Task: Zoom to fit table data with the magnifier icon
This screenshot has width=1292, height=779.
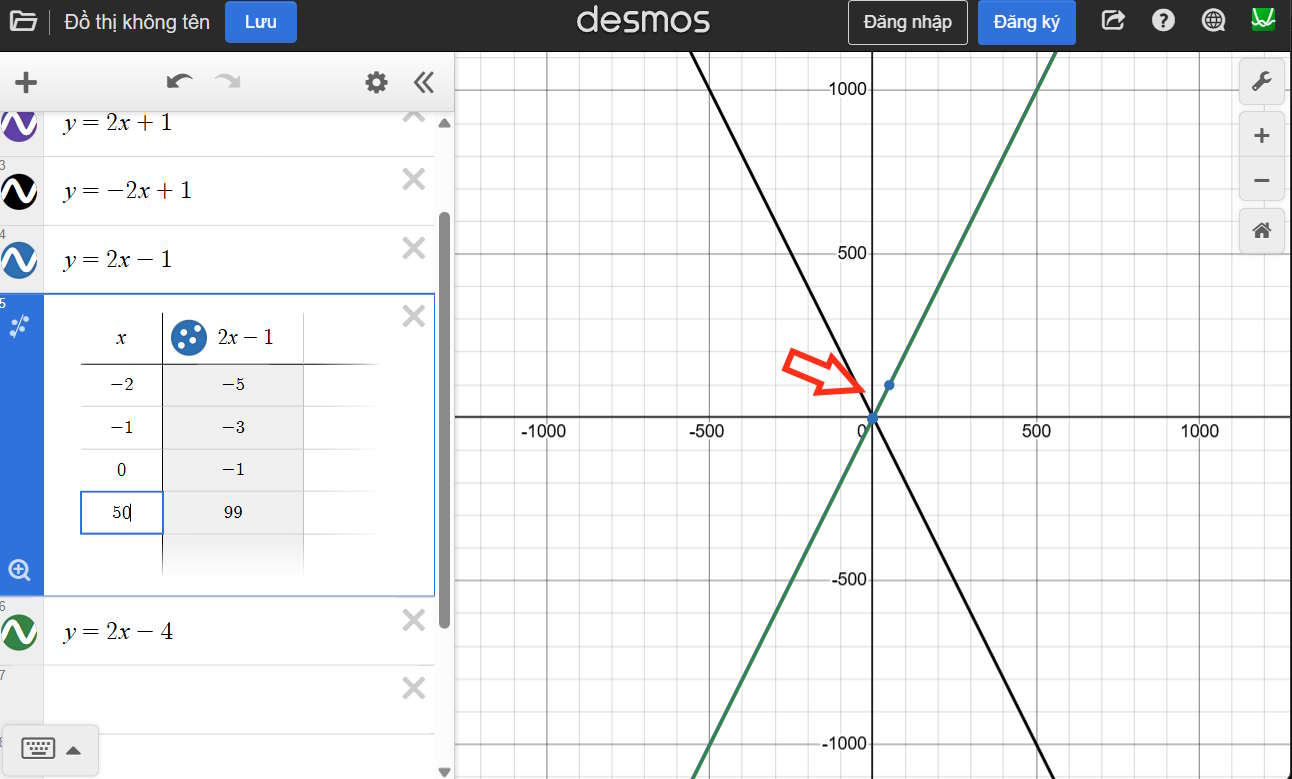Action: click(x=20, y=569)
